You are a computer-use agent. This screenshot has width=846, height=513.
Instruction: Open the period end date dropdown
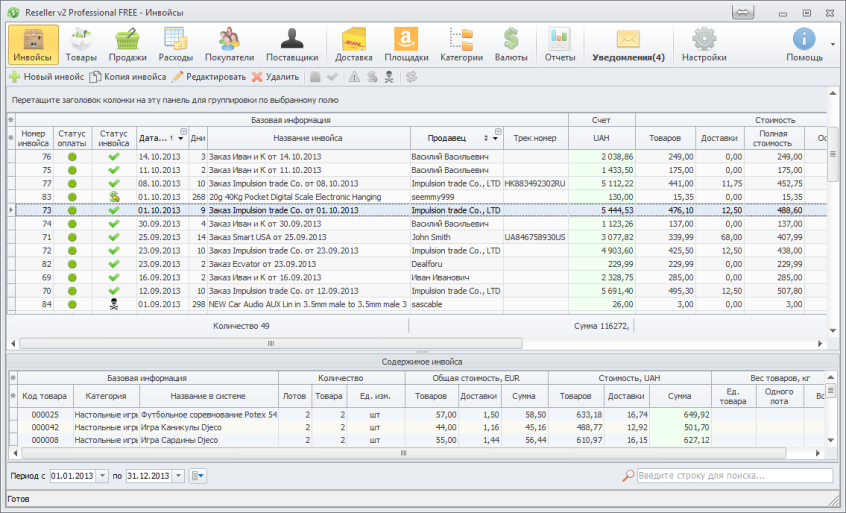point(179,476)
